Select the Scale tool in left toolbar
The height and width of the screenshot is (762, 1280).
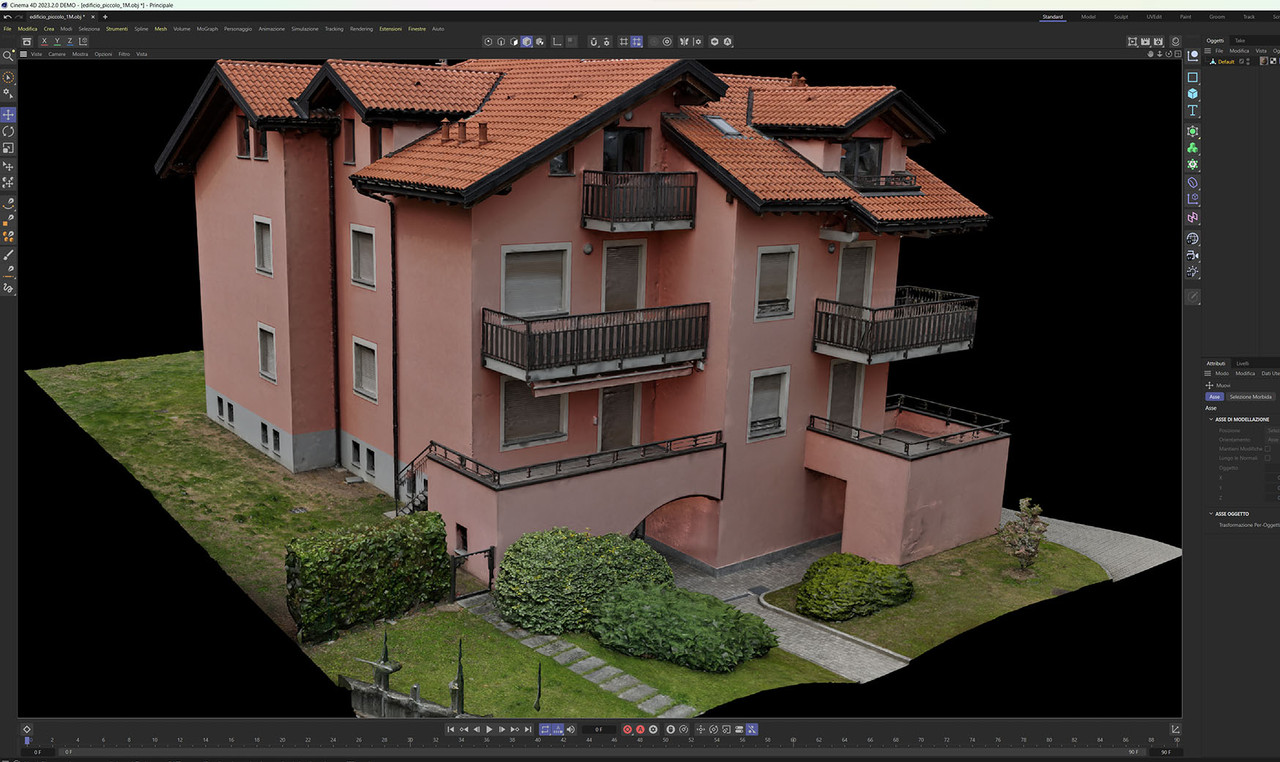point(8,148)
